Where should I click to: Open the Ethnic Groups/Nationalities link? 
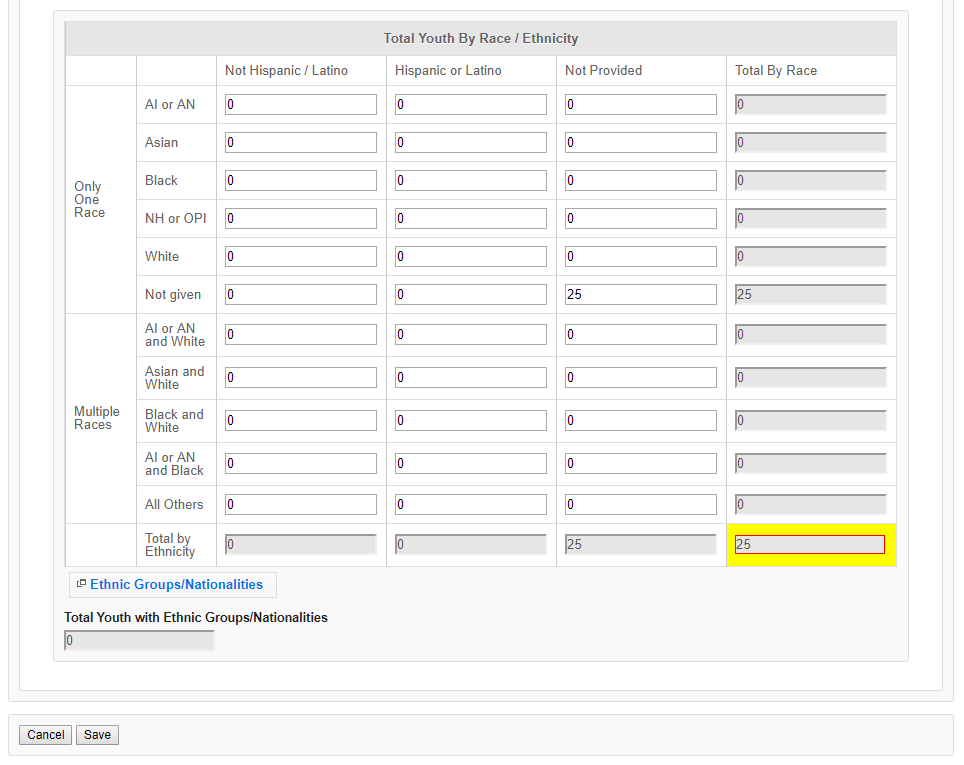176,585
